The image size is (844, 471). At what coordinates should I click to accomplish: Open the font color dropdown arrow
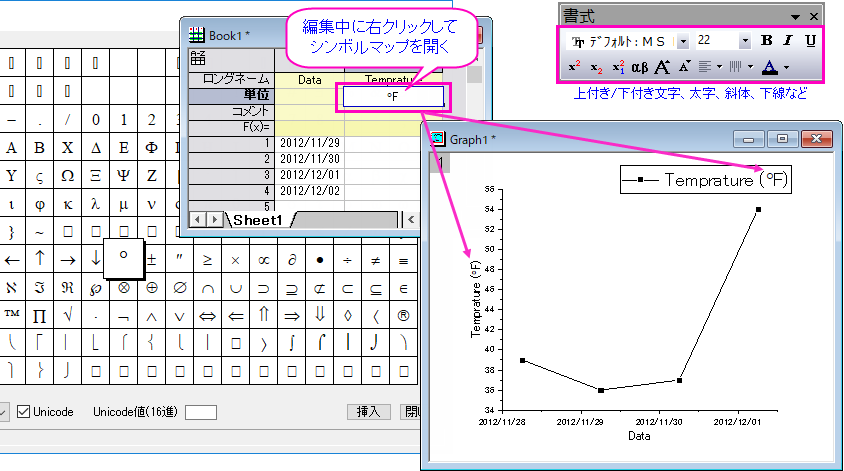786,68
